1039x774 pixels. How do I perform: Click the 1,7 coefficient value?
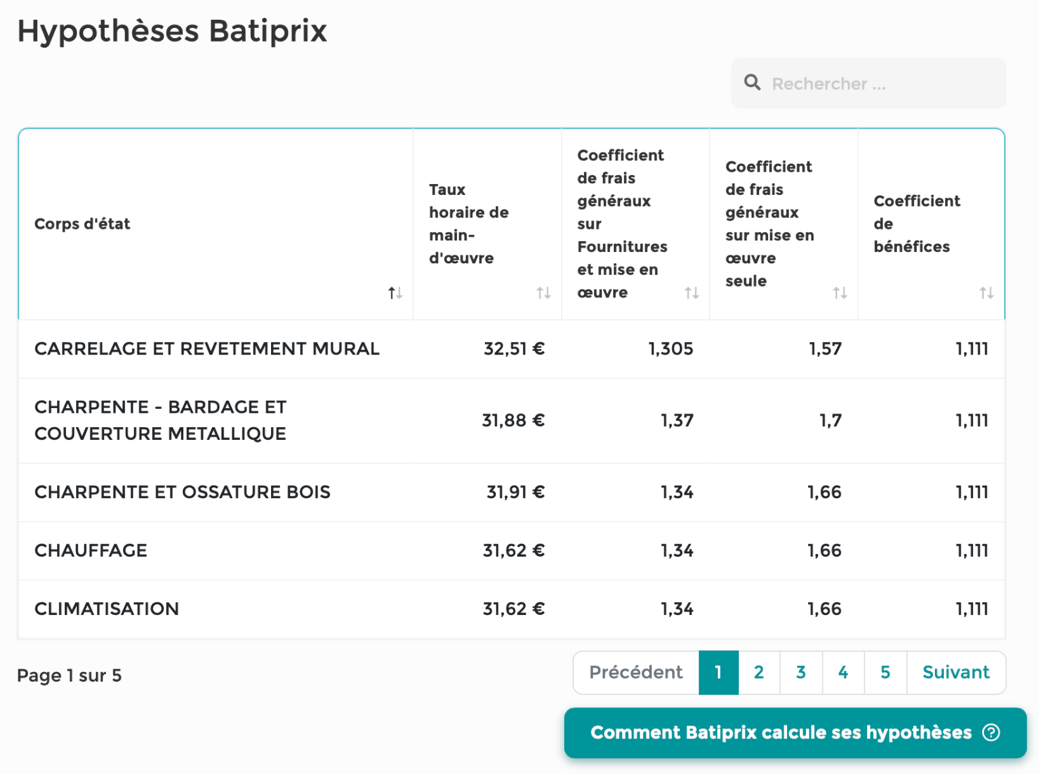pos(830,421)
